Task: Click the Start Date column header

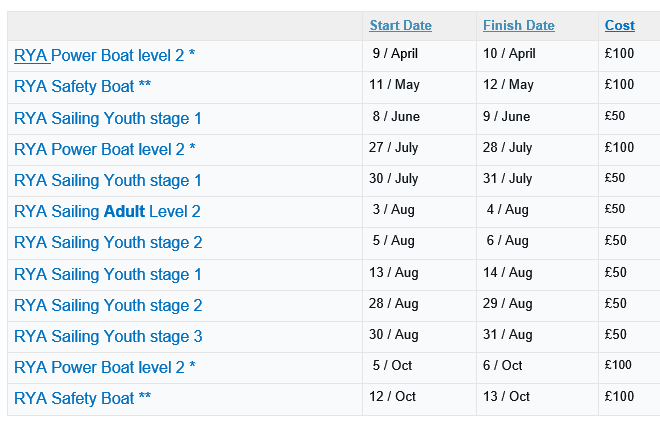Action: [400, 26]
